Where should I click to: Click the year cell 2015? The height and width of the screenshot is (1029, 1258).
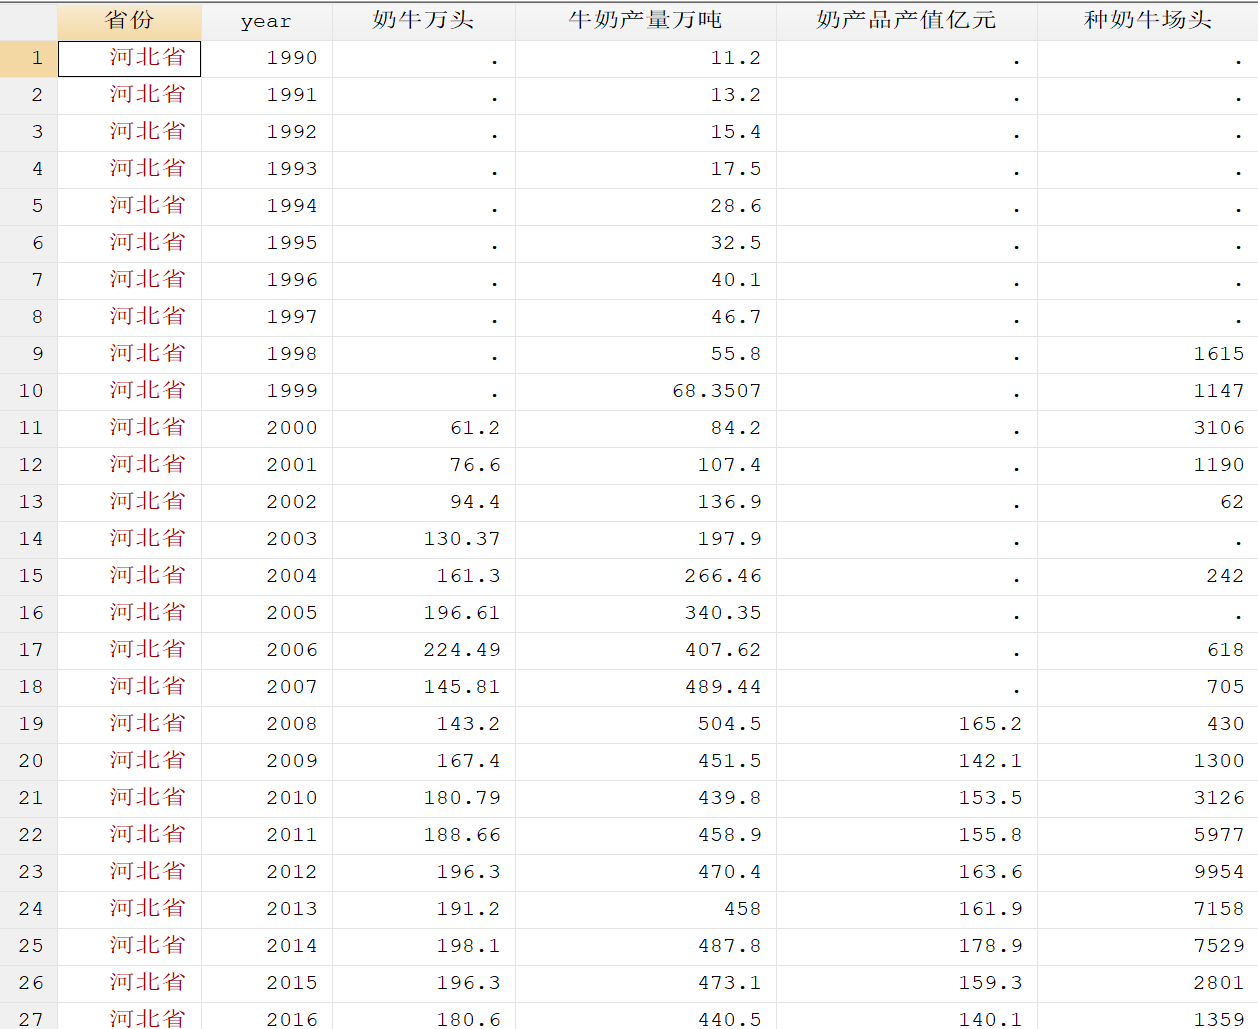(267, 983)
